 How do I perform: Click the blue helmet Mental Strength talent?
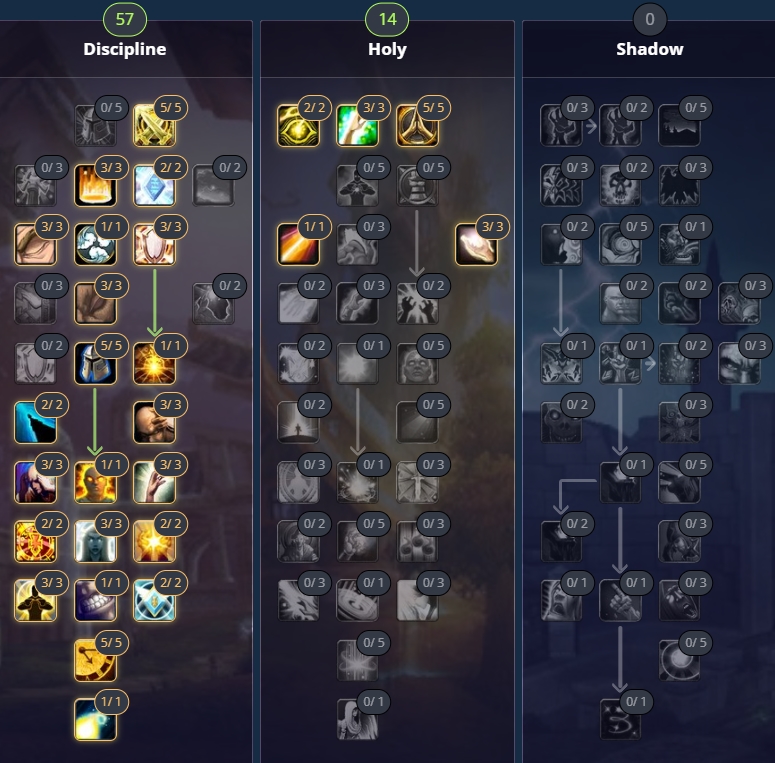[x=95, y=363]
